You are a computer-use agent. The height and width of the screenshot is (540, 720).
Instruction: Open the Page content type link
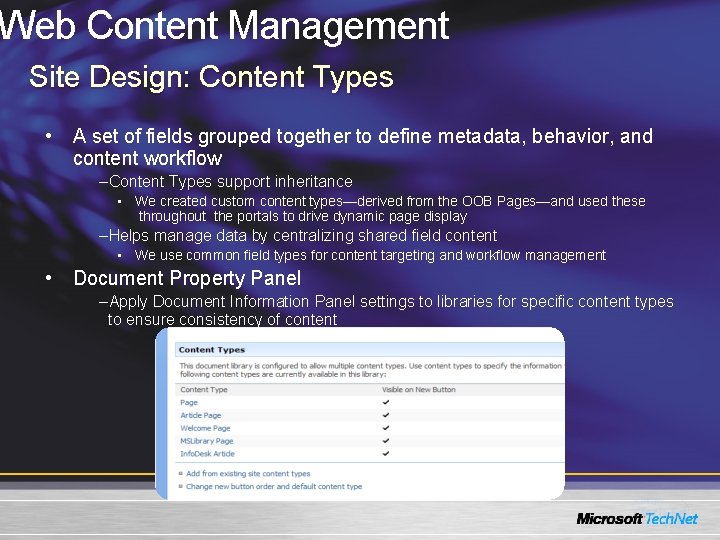pyautogui.click(x=189, y=403)
